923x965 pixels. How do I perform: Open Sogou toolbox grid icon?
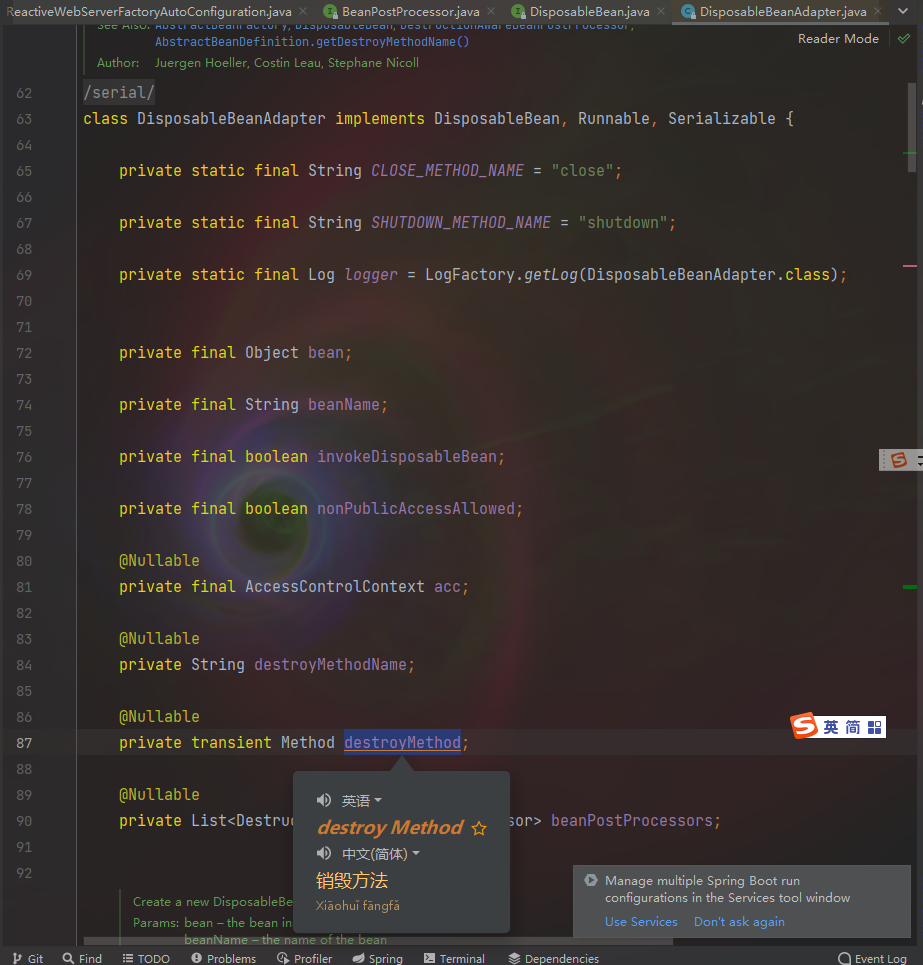coord(874,728)
